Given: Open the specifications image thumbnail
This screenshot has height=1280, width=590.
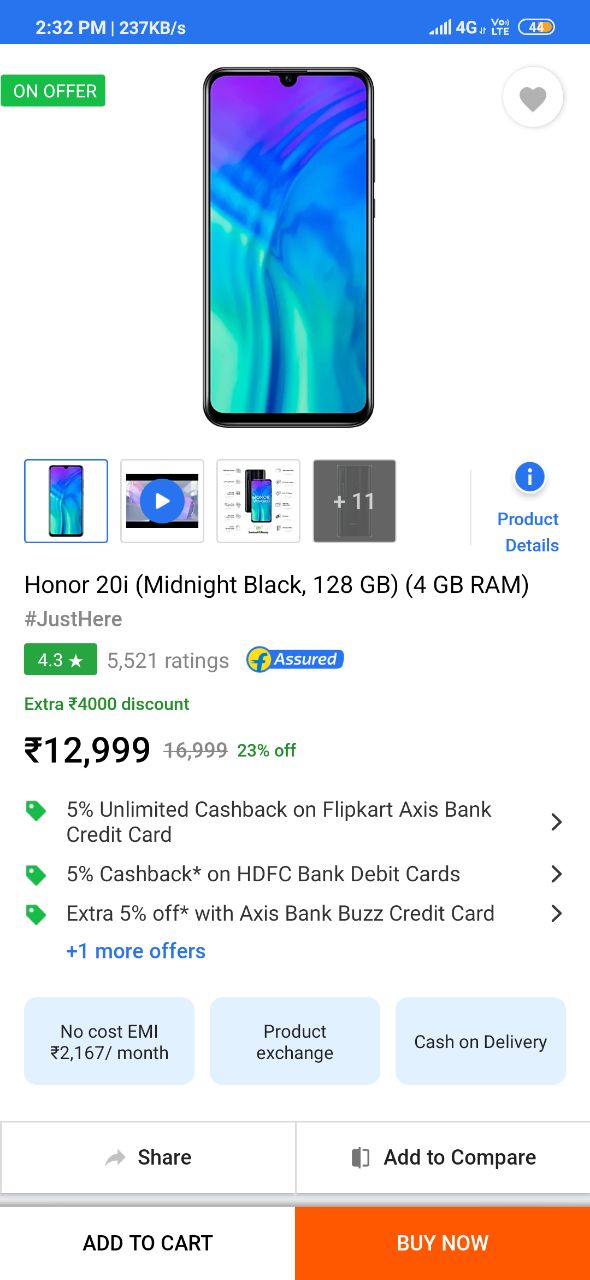Looking at the screenshot, I should tap(258, 501).
